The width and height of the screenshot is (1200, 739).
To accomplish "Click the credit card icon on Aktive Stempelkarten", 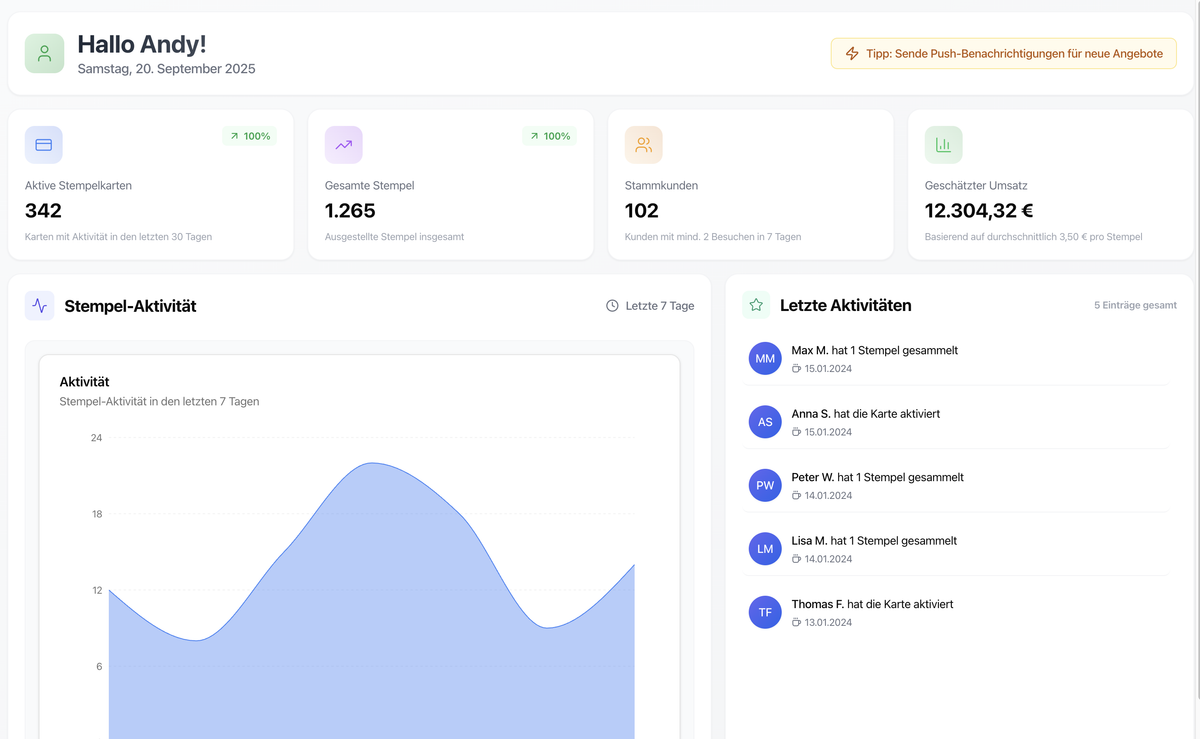I will (44, 144).
